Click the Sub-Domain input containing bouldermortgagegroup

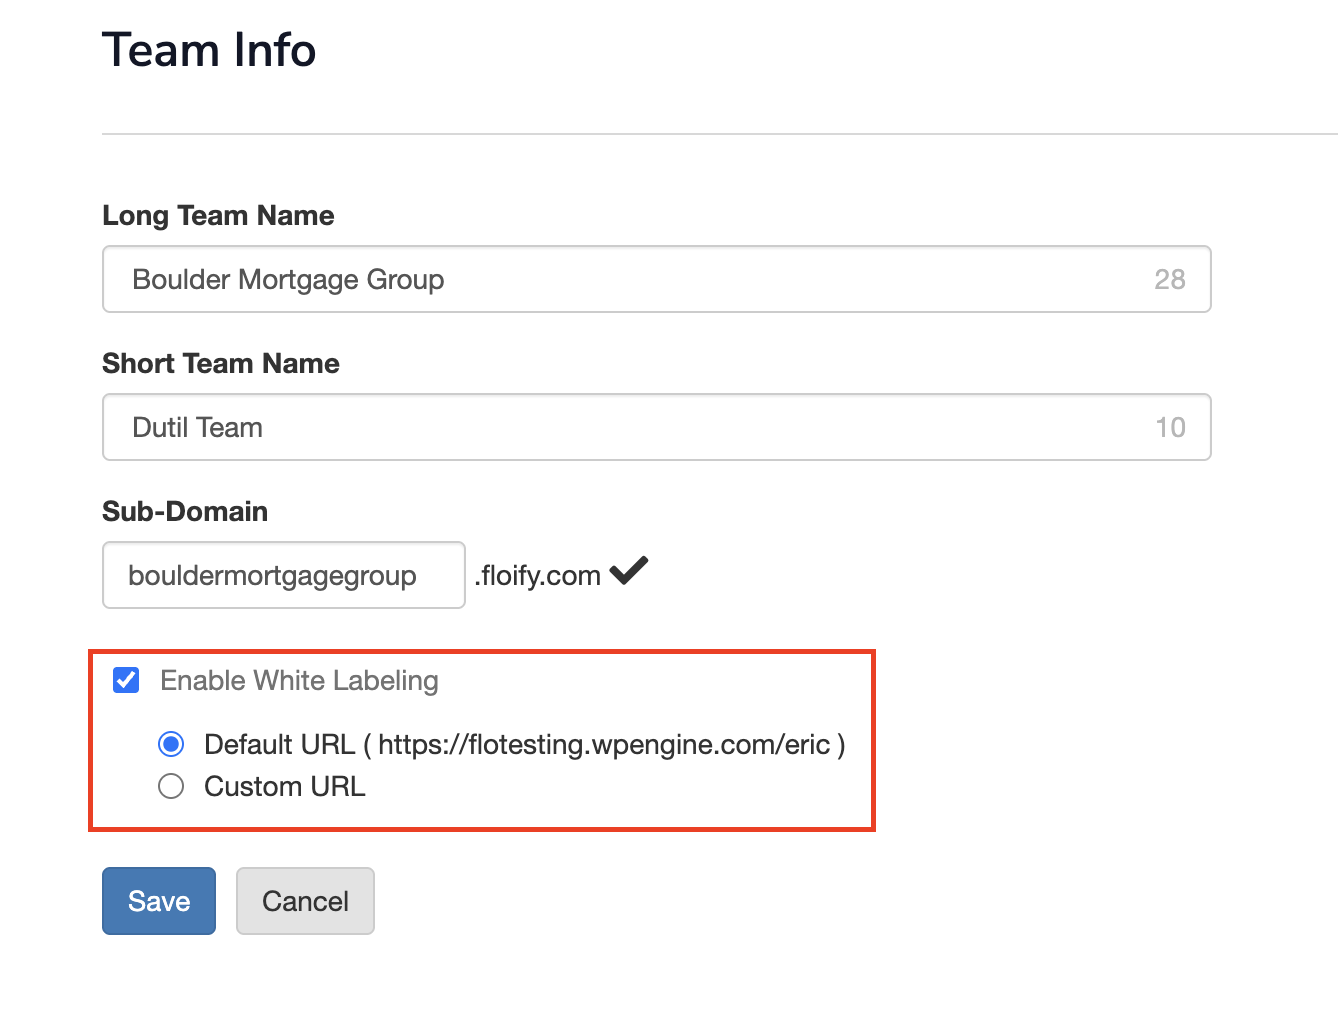tap(283, 575)
